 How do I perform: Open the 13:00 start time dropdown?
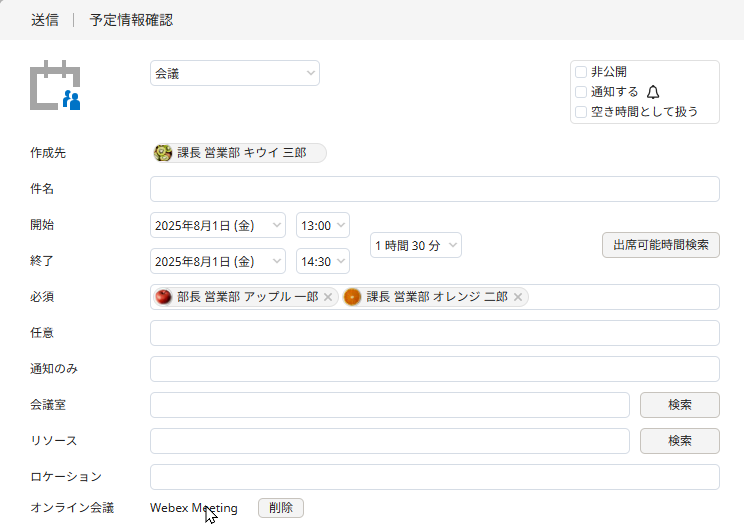pyautogui.click(x=323, y=225)
